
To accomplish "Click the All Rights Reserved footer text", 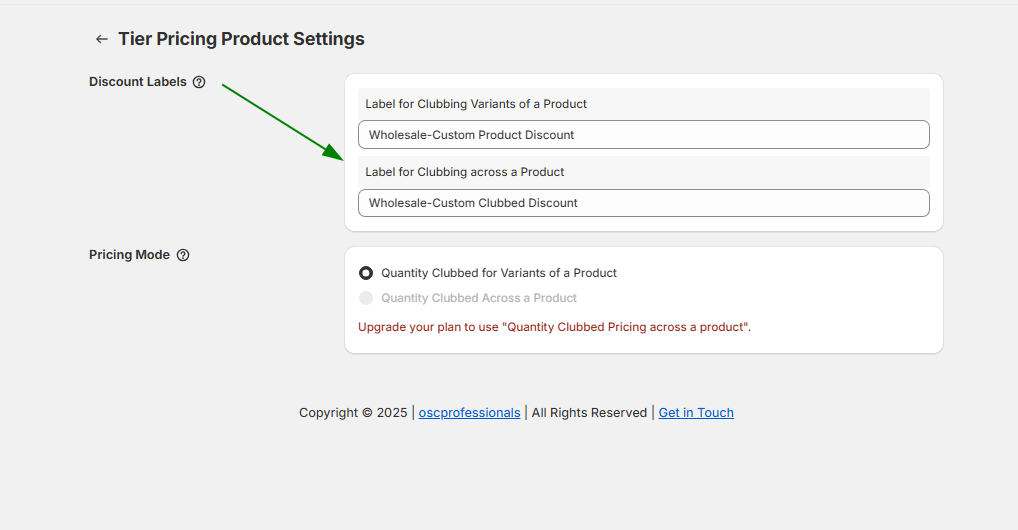I will tap(589, 413).
